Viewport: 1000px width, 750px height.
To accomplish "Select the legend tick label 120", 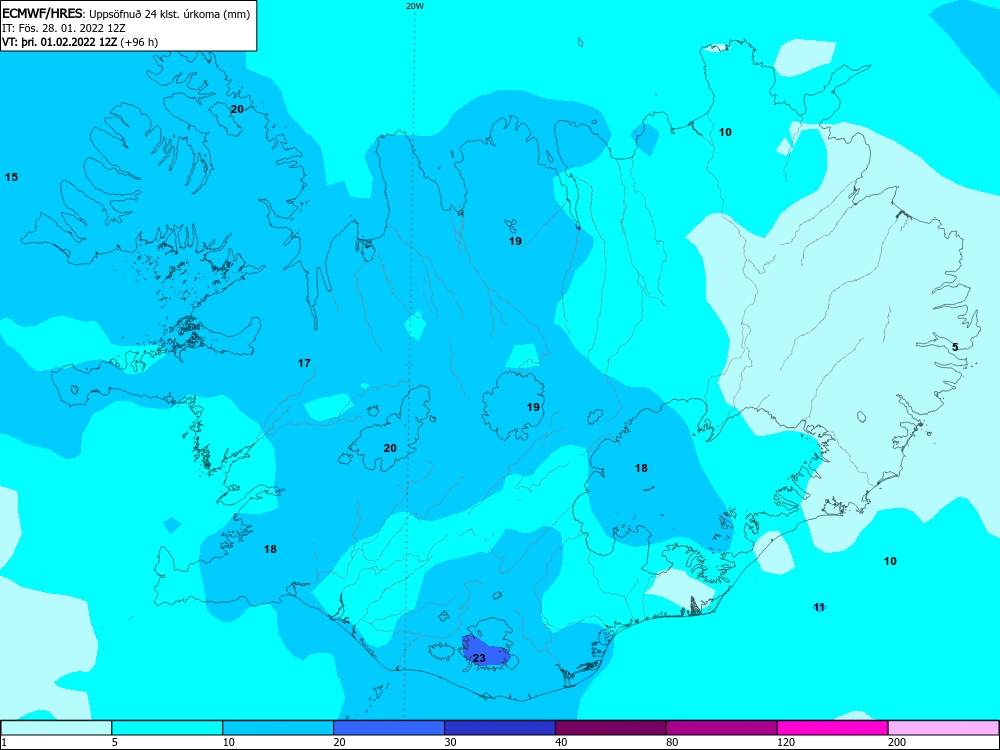I will tap(786, 742).
